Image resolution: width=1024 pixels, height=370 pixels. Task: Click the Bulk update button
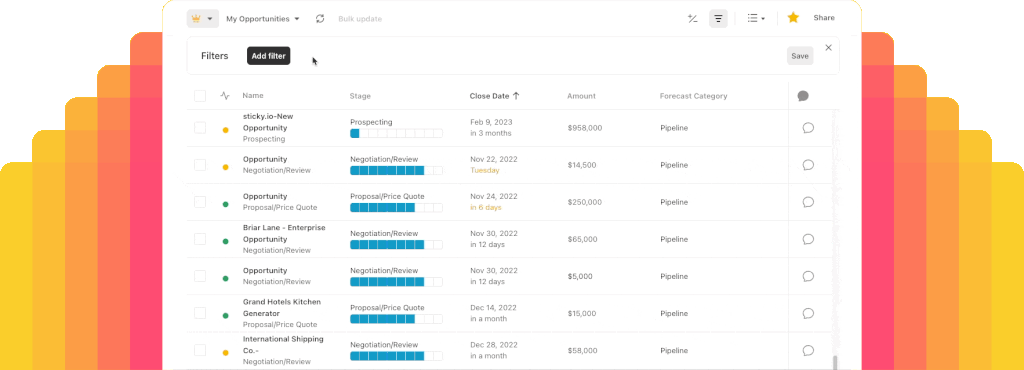tap(360, 19)
